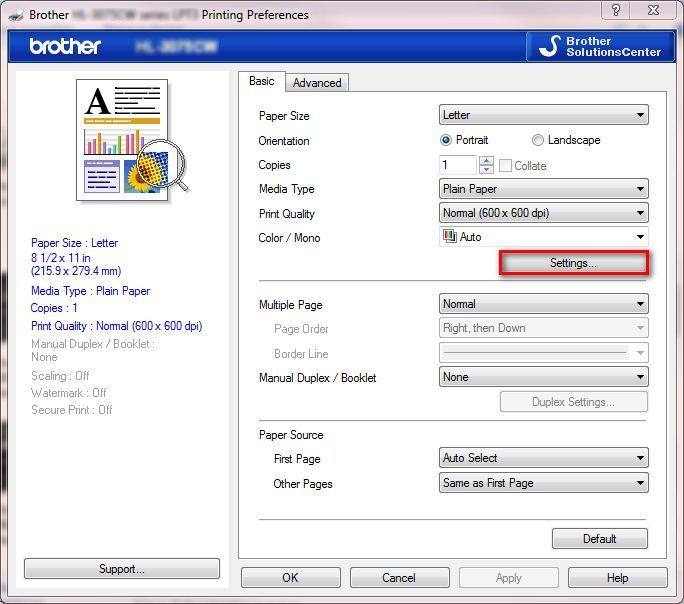Click in the Copies number field
Screen dimensions: 684x604
(458, 165)
